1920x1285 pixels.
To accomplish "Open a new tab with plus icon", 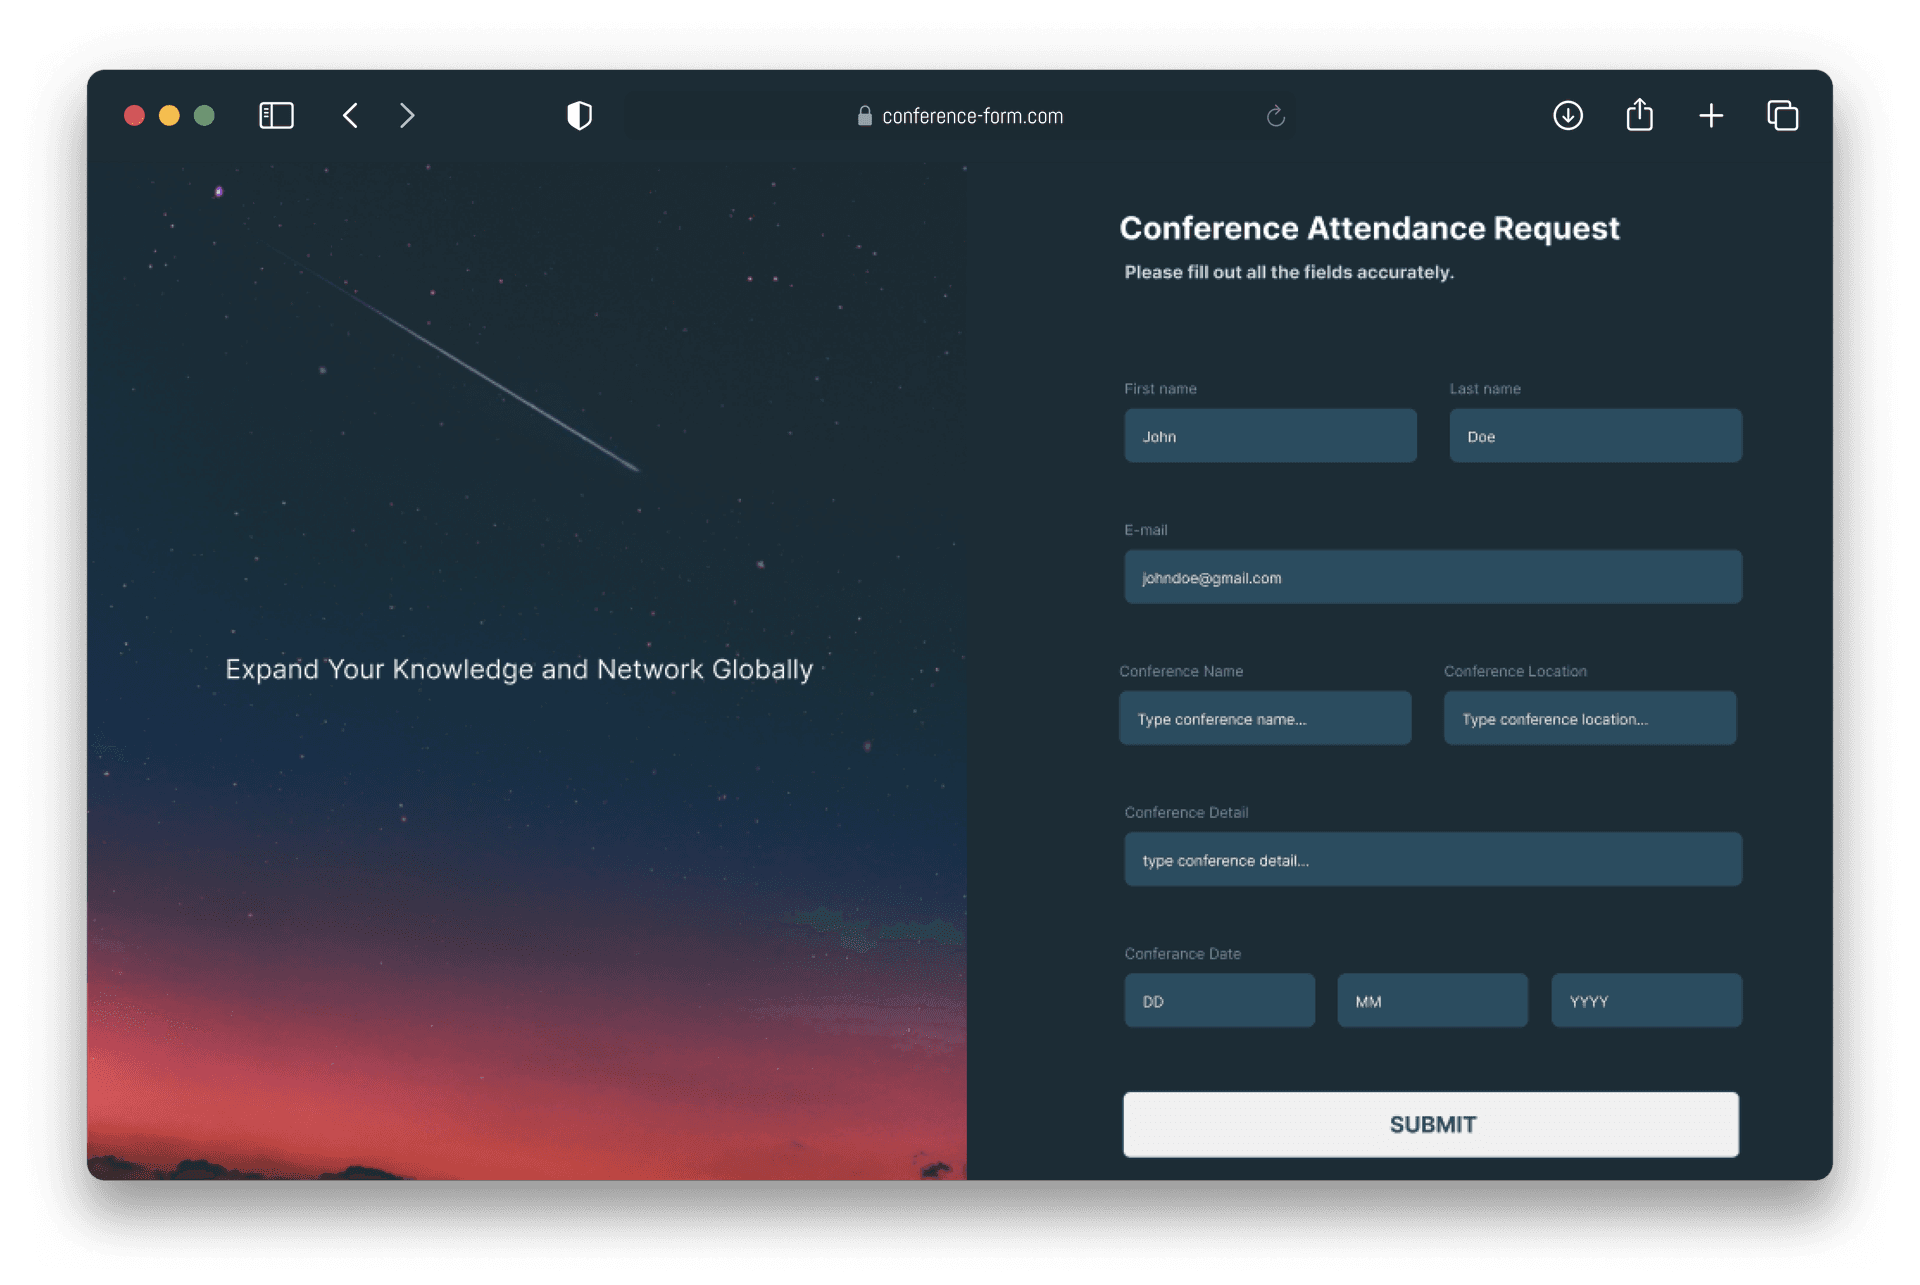I will (x=1711, y=116).
